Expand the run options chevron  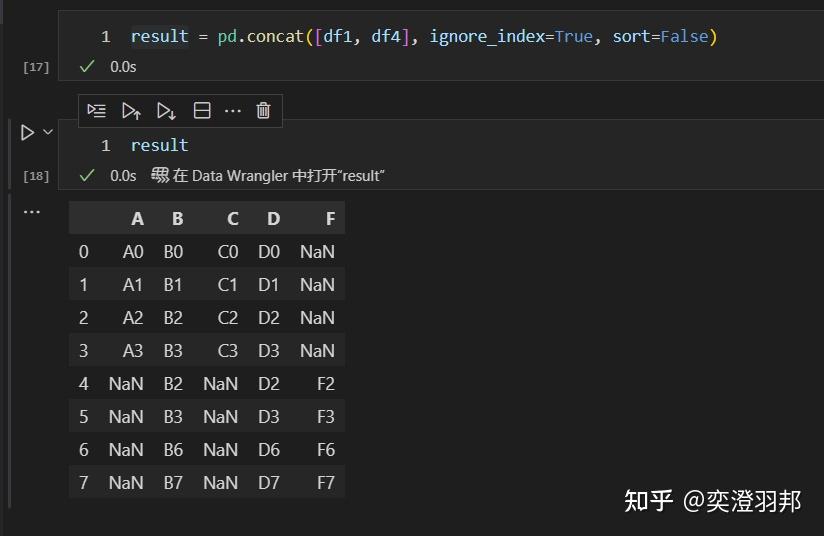pyautogui.click(x=47, y=132)
